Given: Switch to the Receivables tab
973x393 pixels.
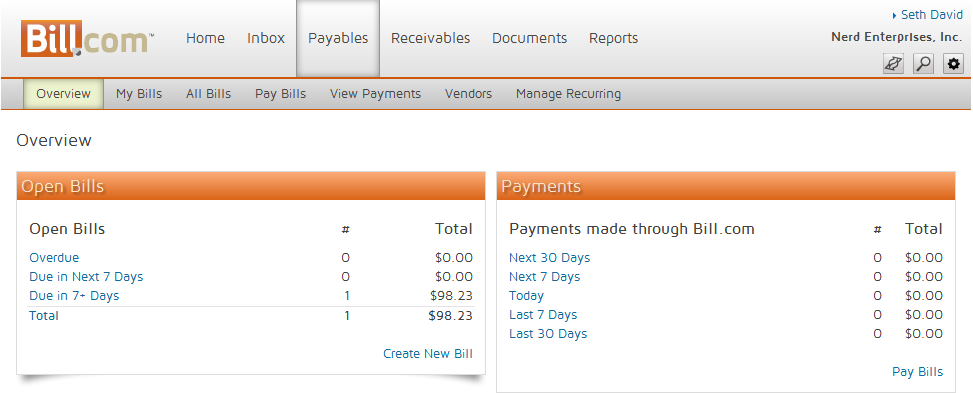Looking at the screenshot, I should click(x=431, y=38).
